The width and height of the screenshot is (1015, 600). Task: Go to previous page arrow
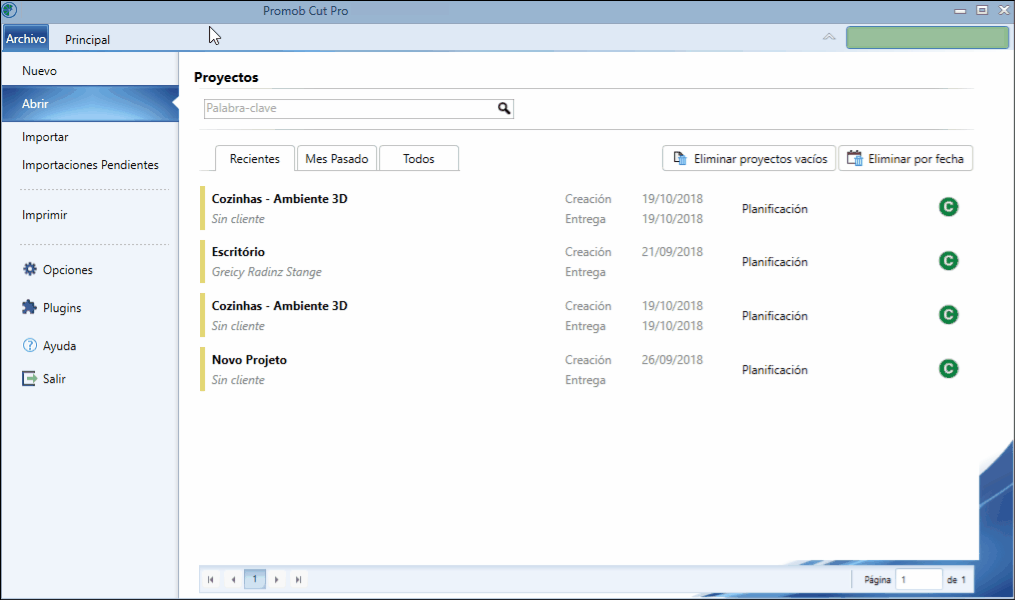233,579
